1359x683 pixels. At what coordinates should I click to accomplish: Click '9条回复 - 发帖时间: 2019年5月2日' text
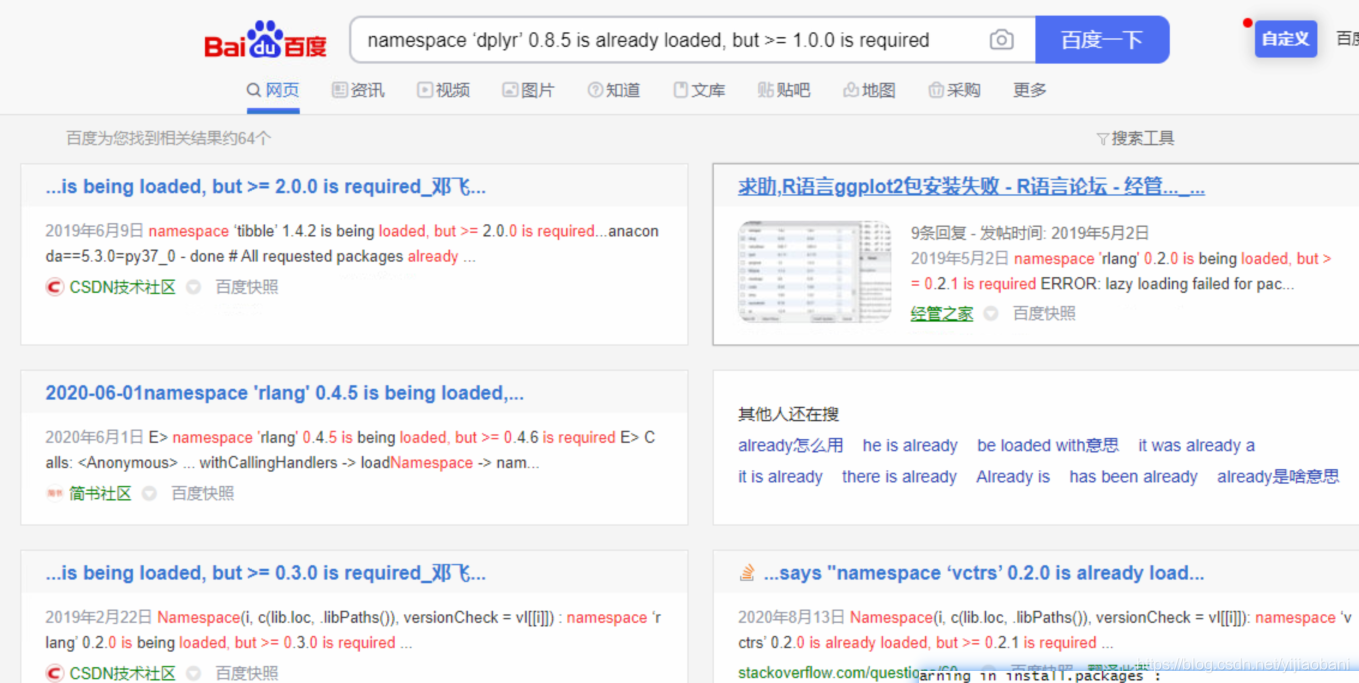click(1030, 233)
